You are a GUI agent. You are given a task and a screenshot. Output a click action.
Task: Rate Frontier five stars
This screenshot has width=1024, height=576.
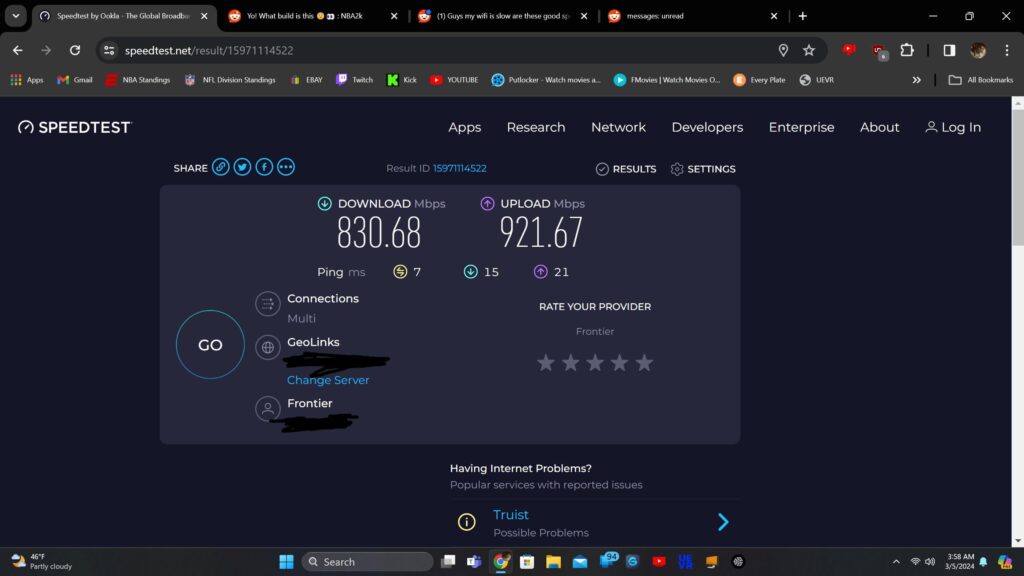pos(644,362)
